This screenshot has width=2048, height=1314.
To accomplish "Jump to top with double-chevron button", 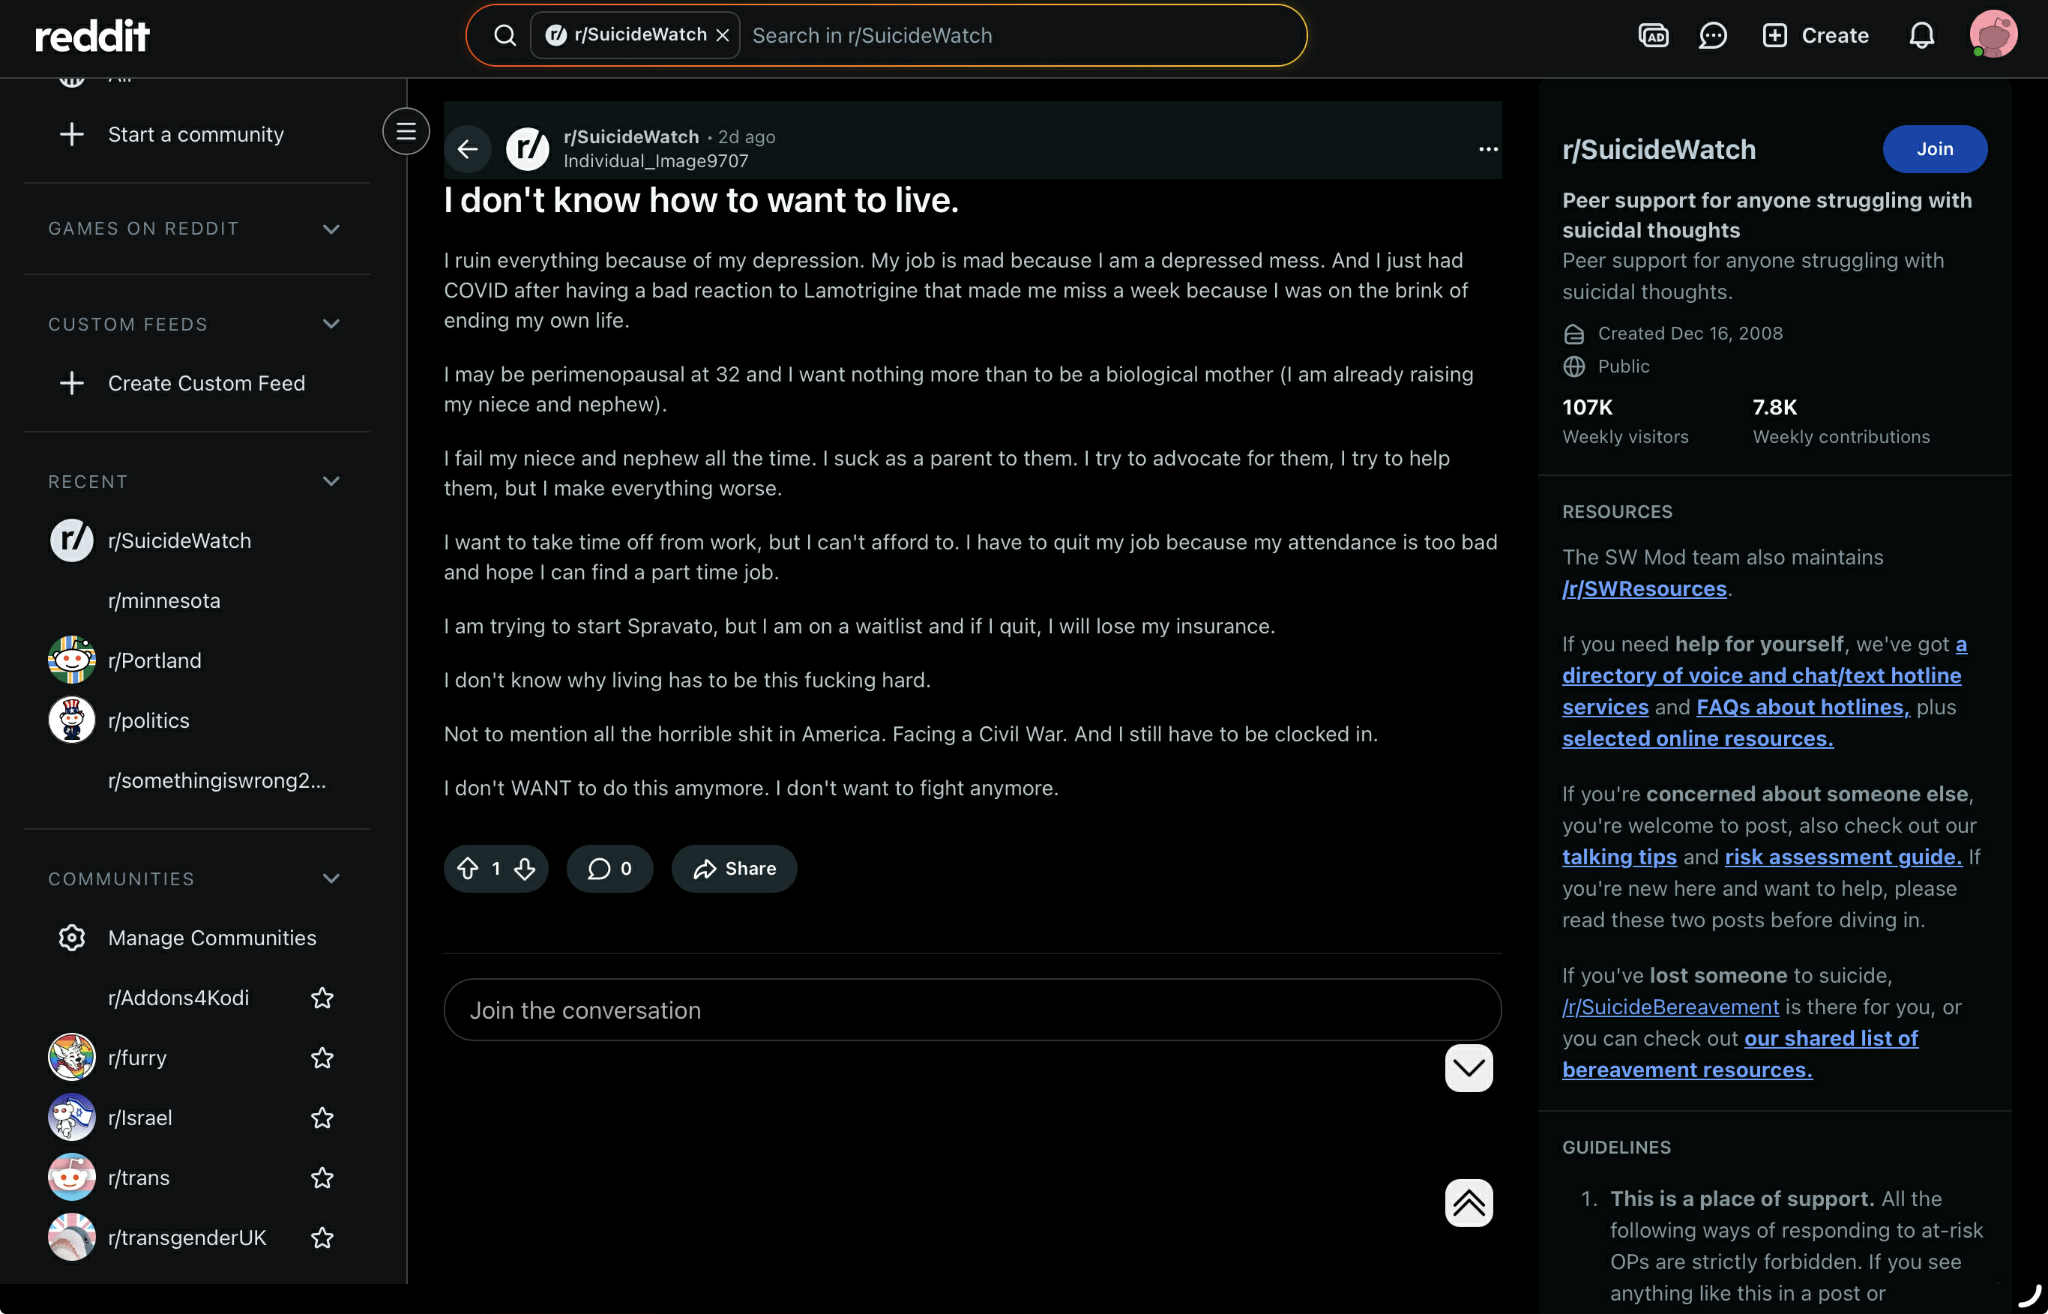I will click(1468, 1202).
